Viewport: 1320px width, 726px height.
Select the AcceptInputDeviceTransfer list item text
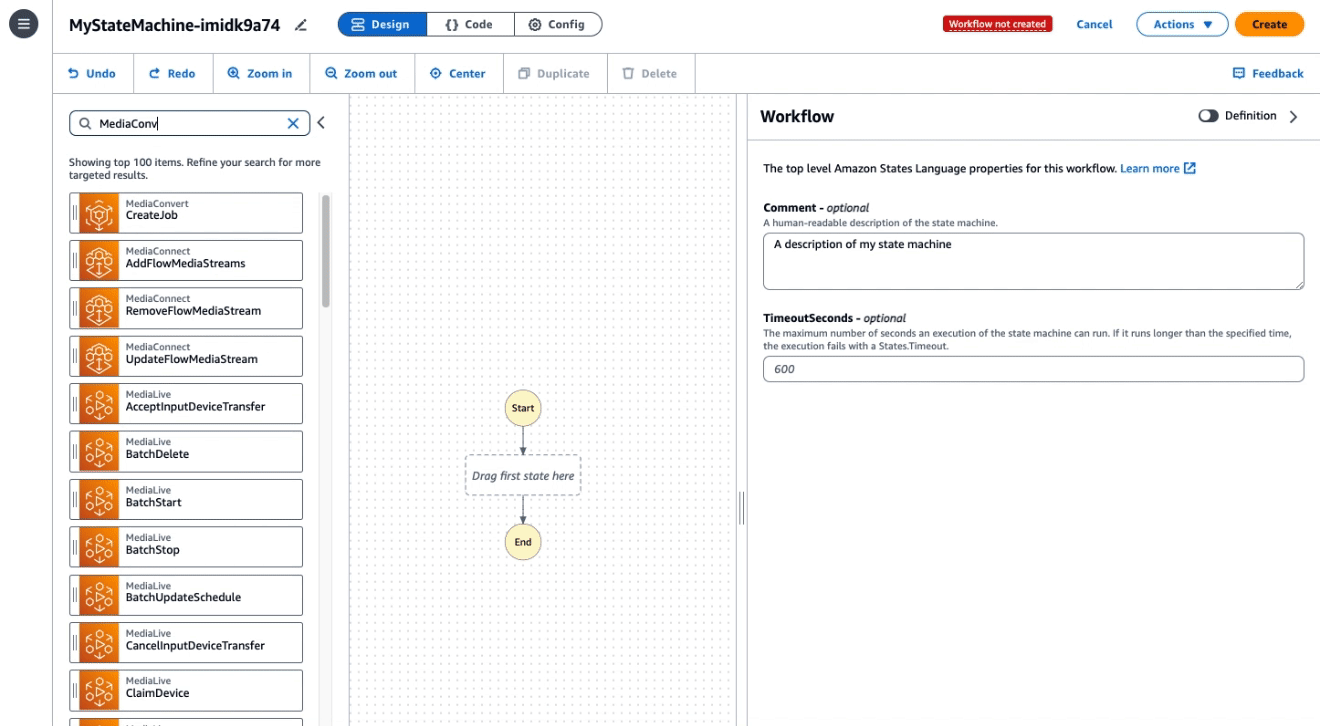point(196,407)
